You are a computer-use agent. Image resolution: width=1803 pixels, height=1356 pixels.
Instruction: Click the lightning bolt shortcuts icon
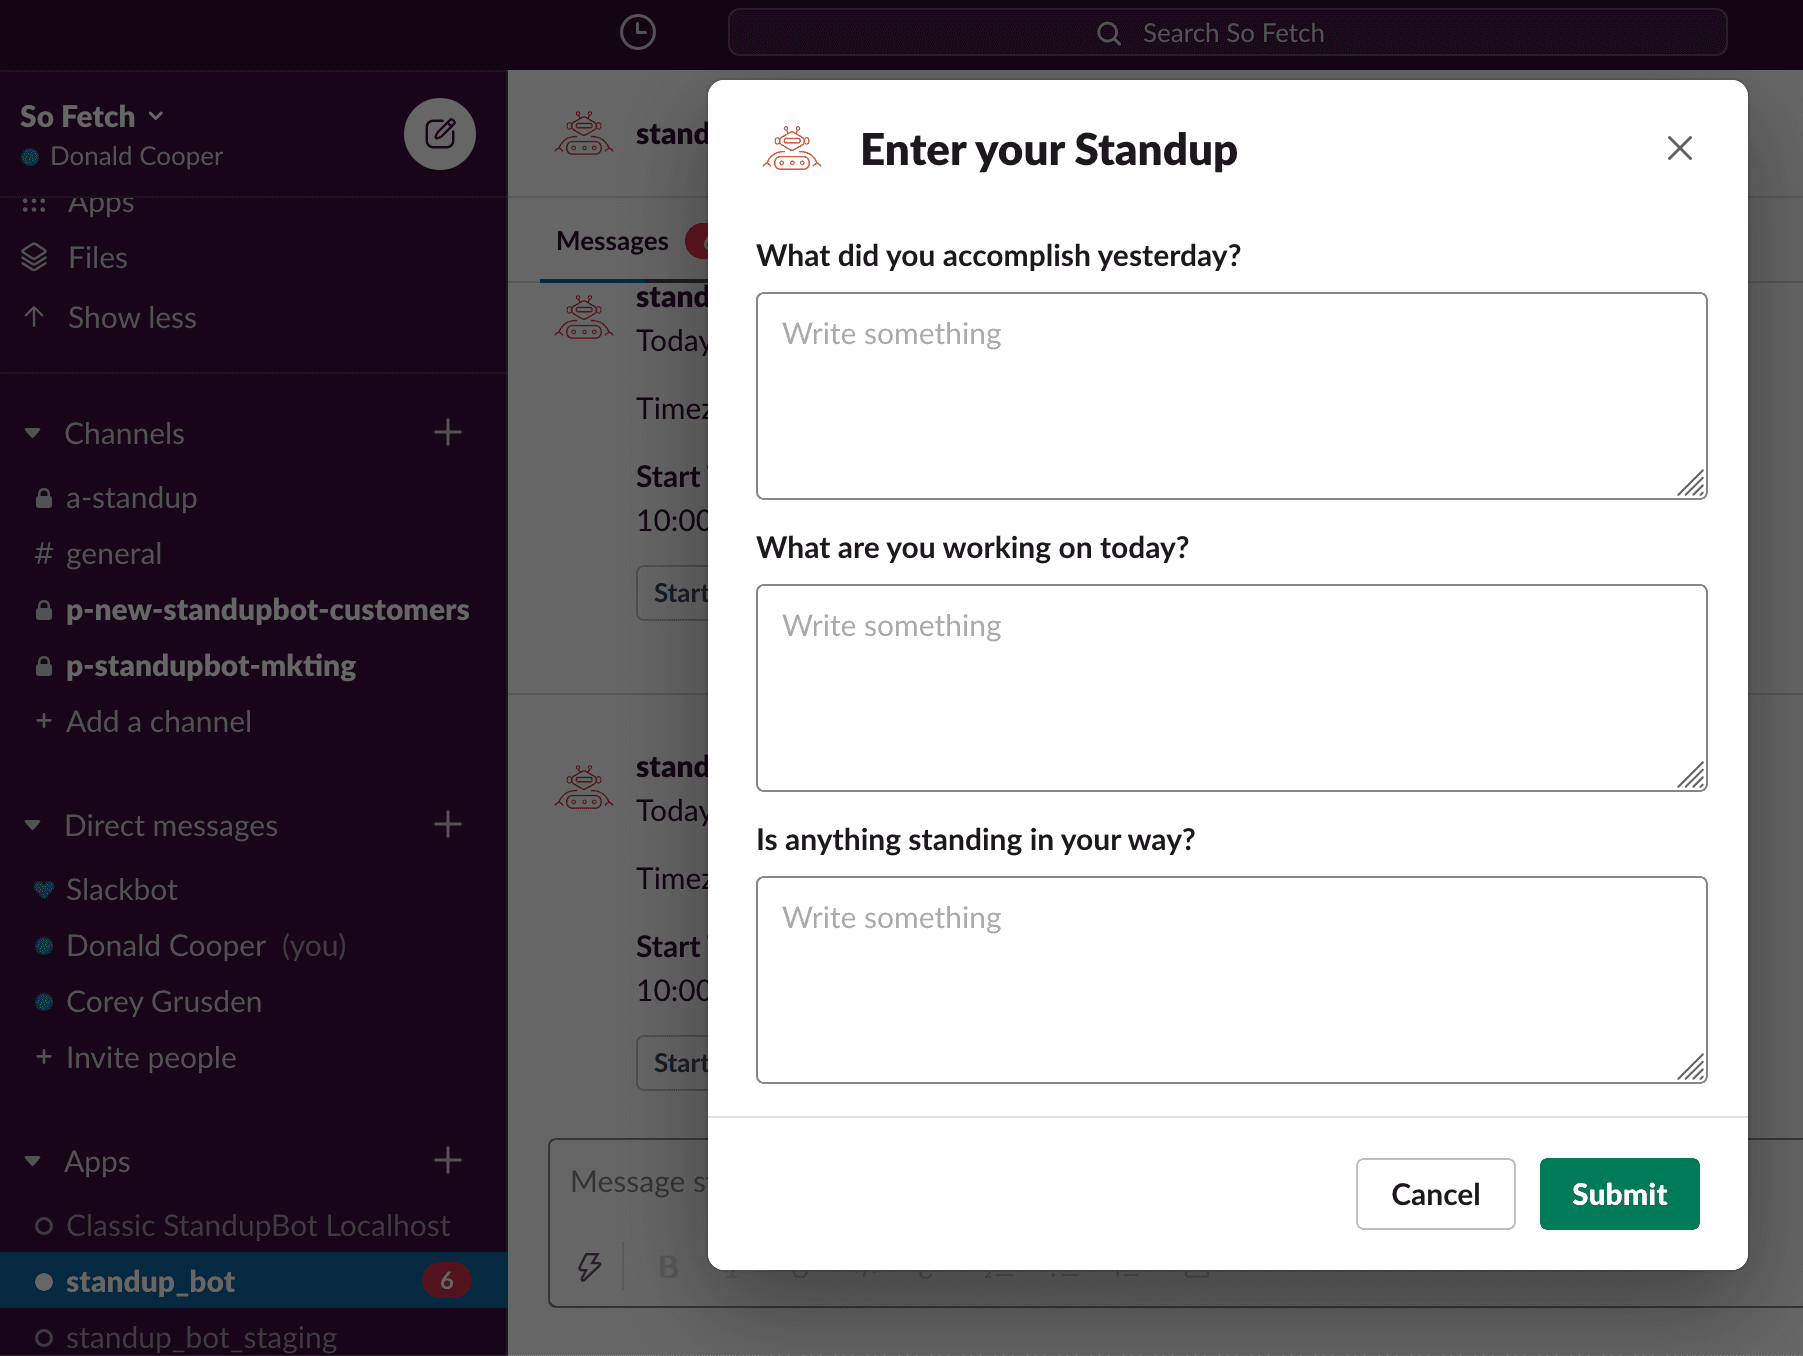coord(590,1266)
